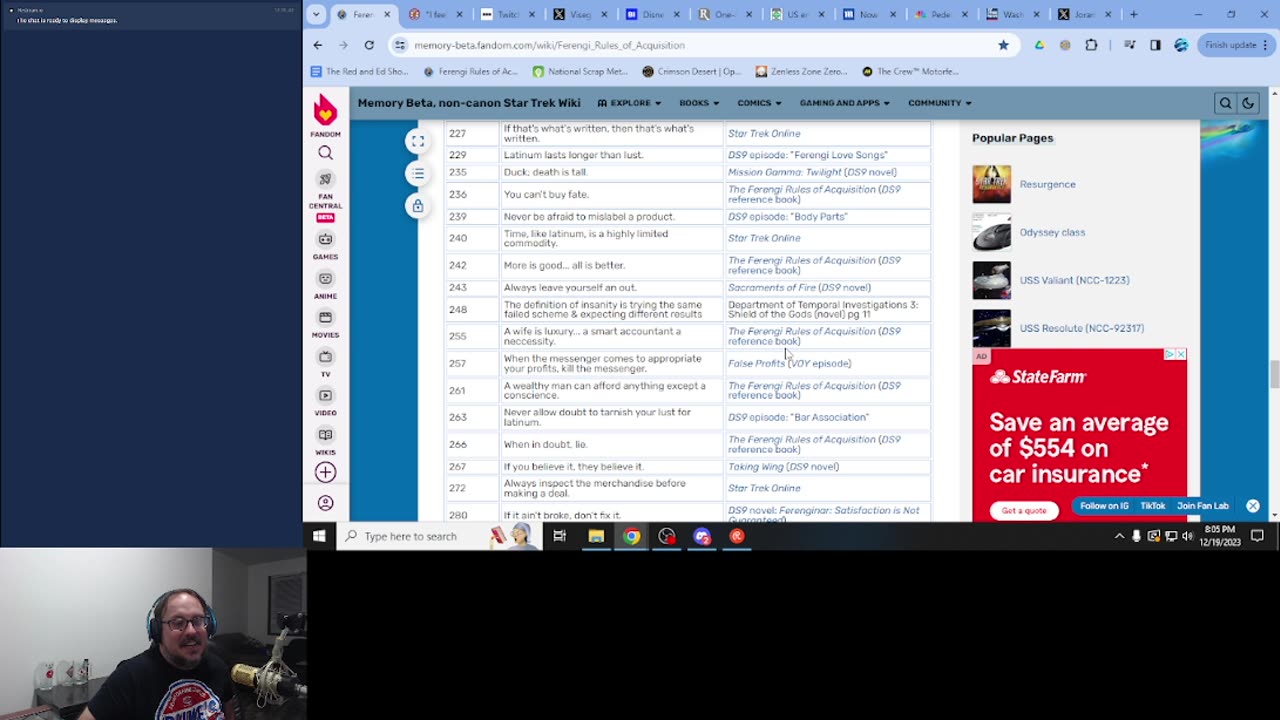View site information icon in address bar
This screenshot has height=720, width=1280.
point(400,45)
